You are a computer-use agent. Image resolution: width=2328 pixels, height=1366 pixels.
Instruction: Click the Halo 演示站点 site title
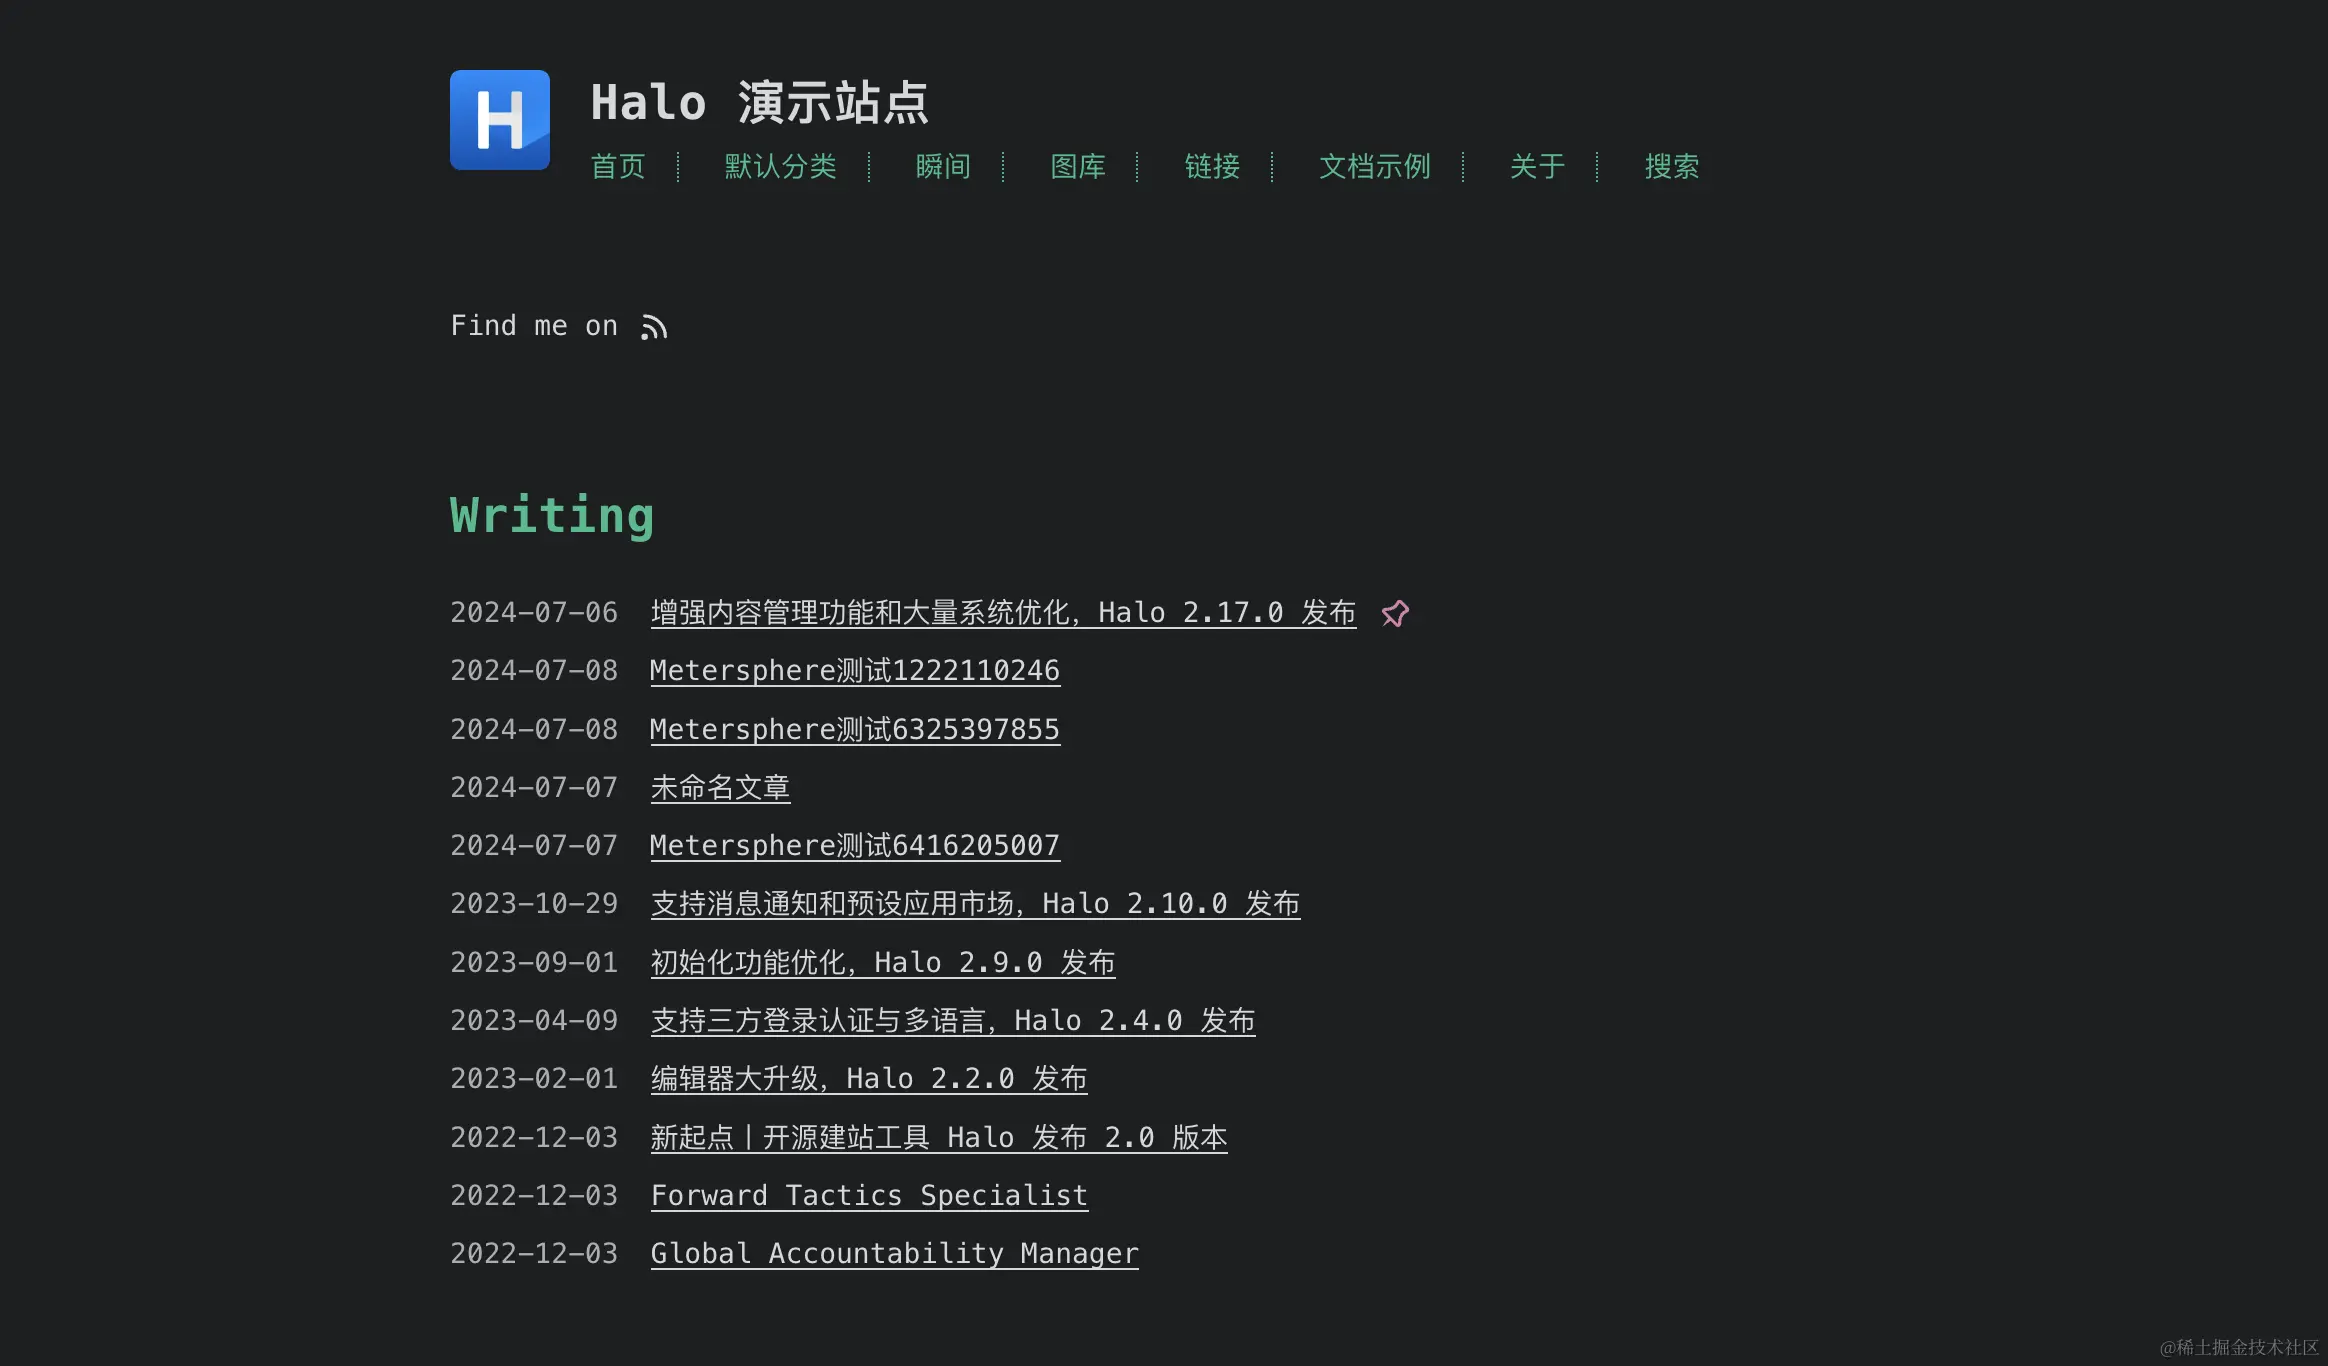759,103
